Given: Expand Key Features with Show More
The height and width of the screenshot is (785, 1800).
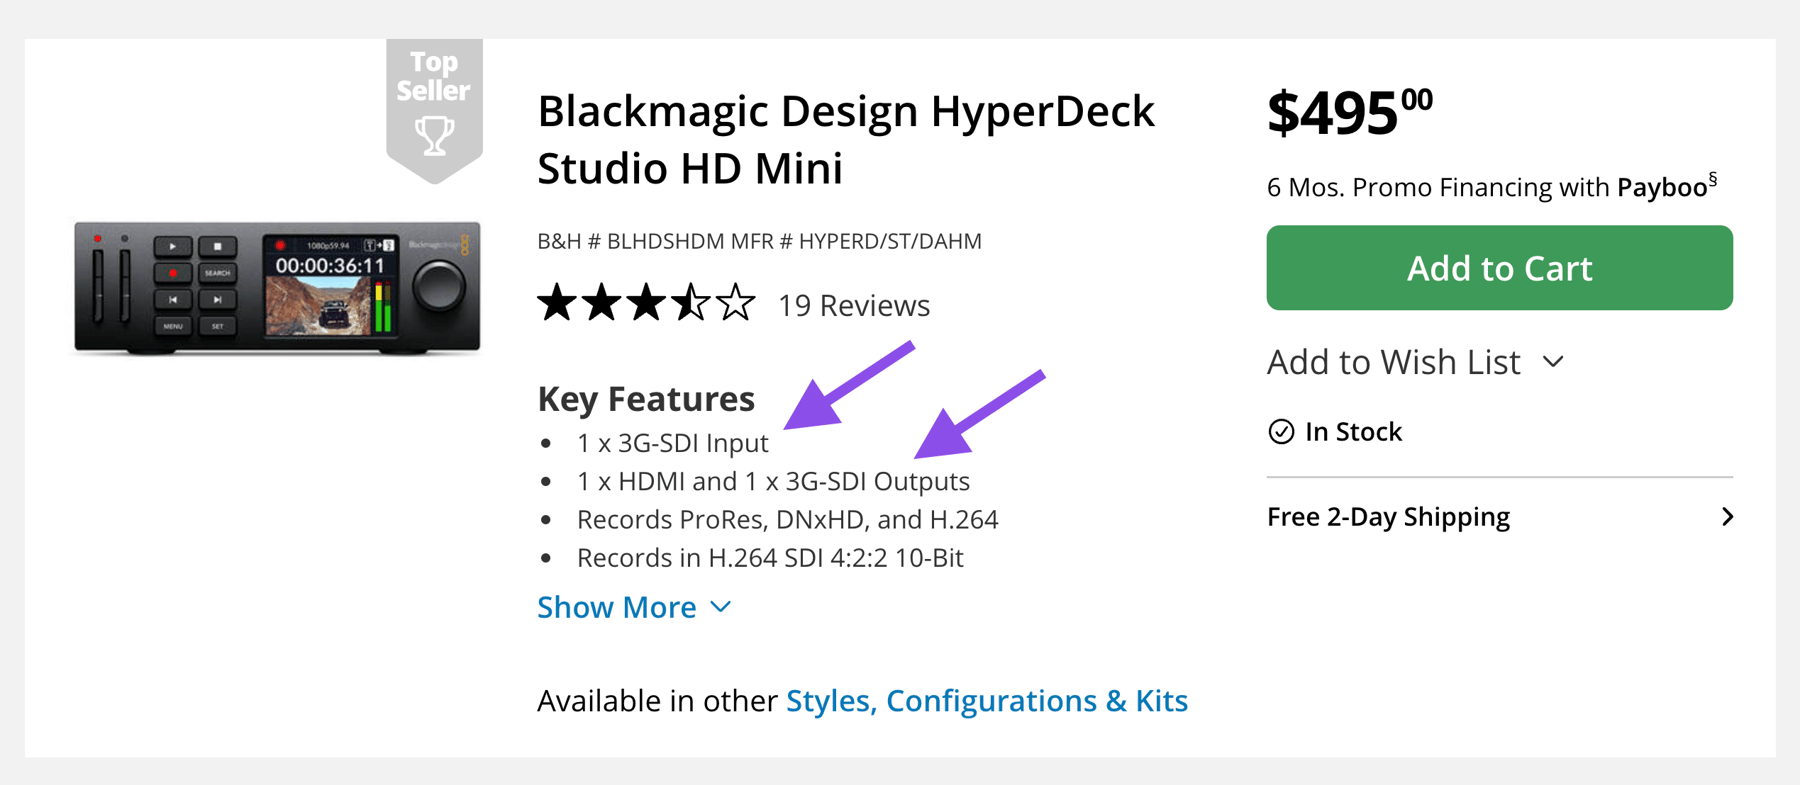Looking at the screenshot, I should click(617, 607).
